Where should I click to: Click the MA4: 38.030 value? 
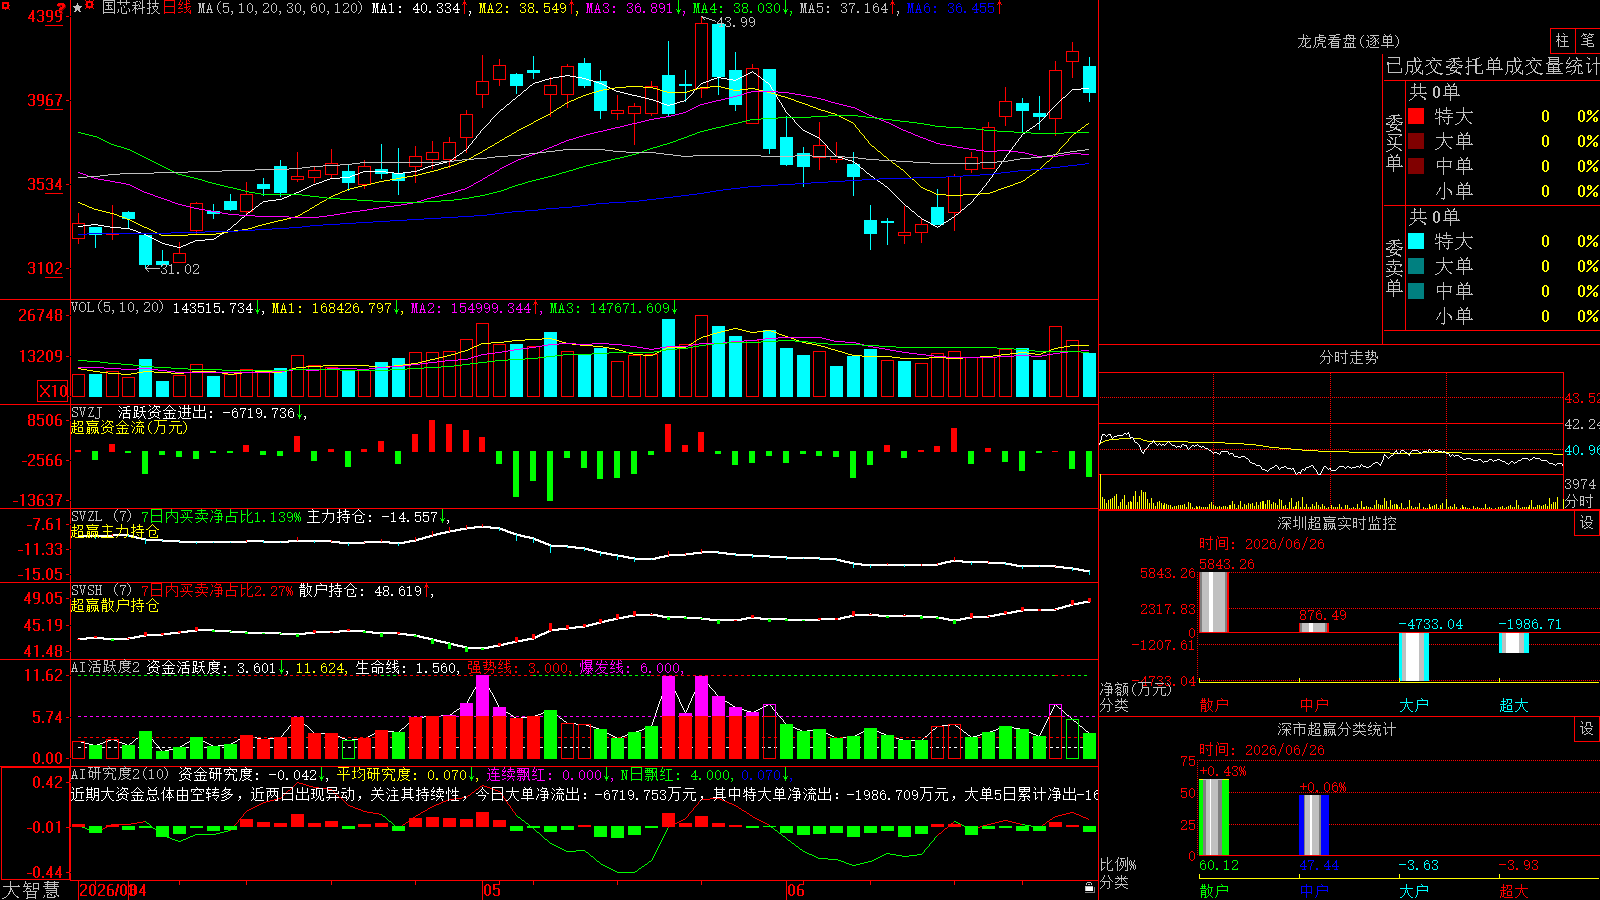click(x=741, y=8)
